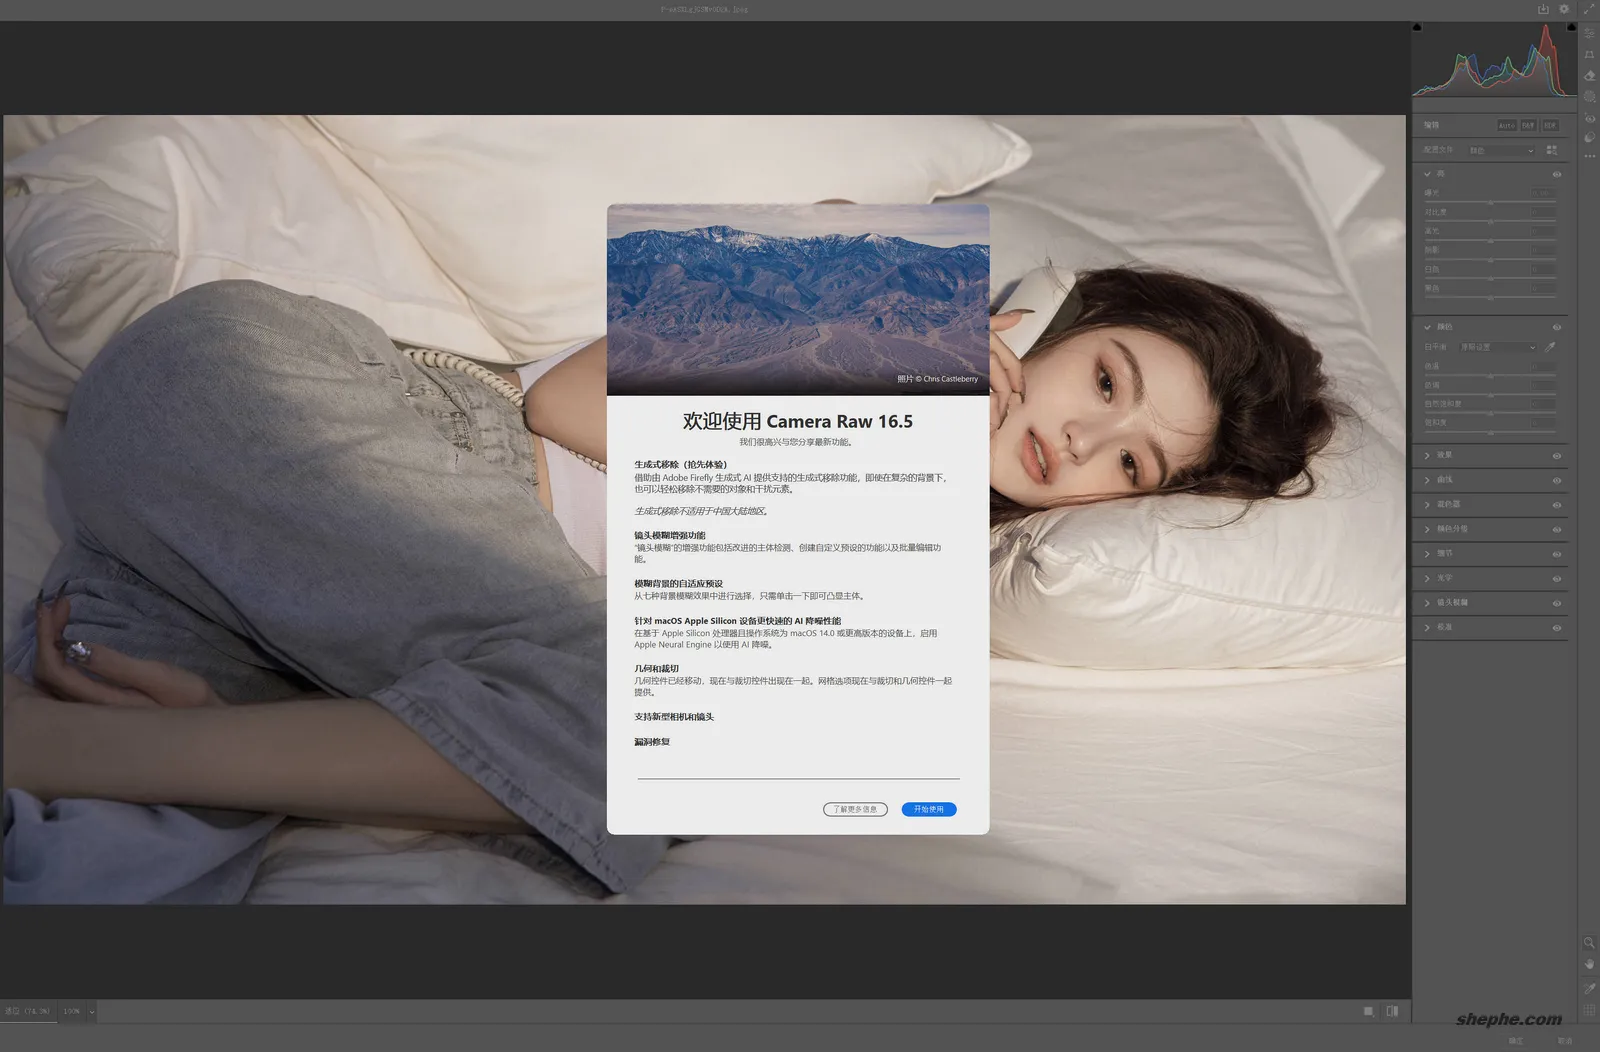
Task: Browse profiles grid icon
Action: point(1551,150)
